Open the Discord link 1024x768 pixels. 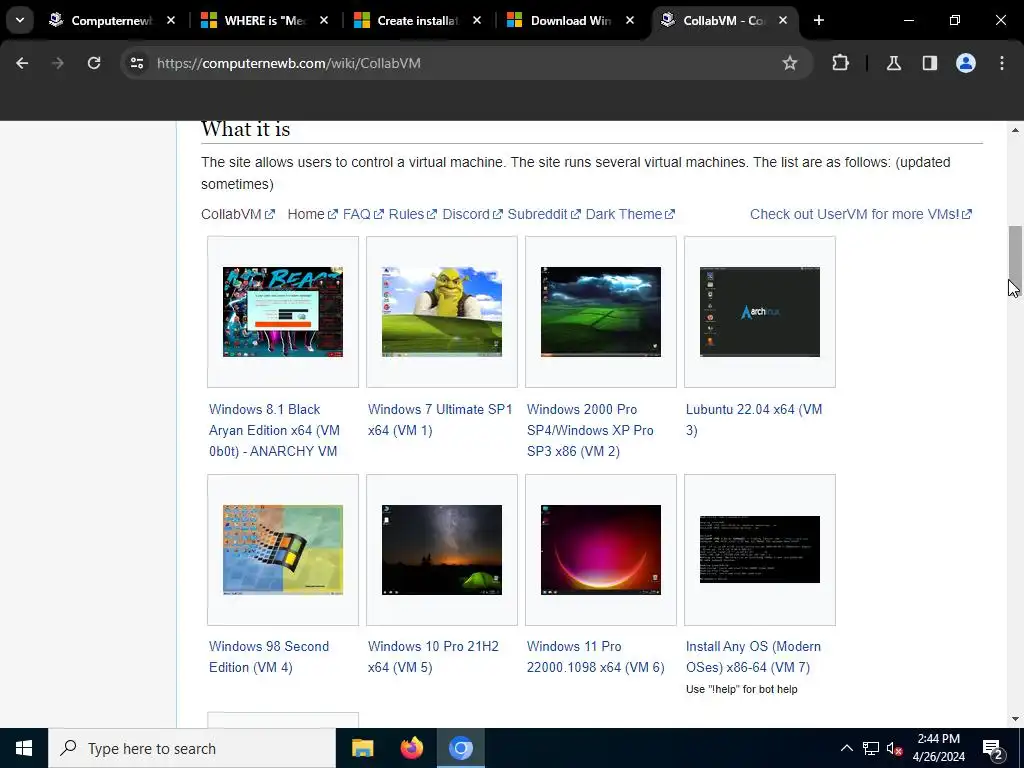pyautogui.click(x=472, y=214)
